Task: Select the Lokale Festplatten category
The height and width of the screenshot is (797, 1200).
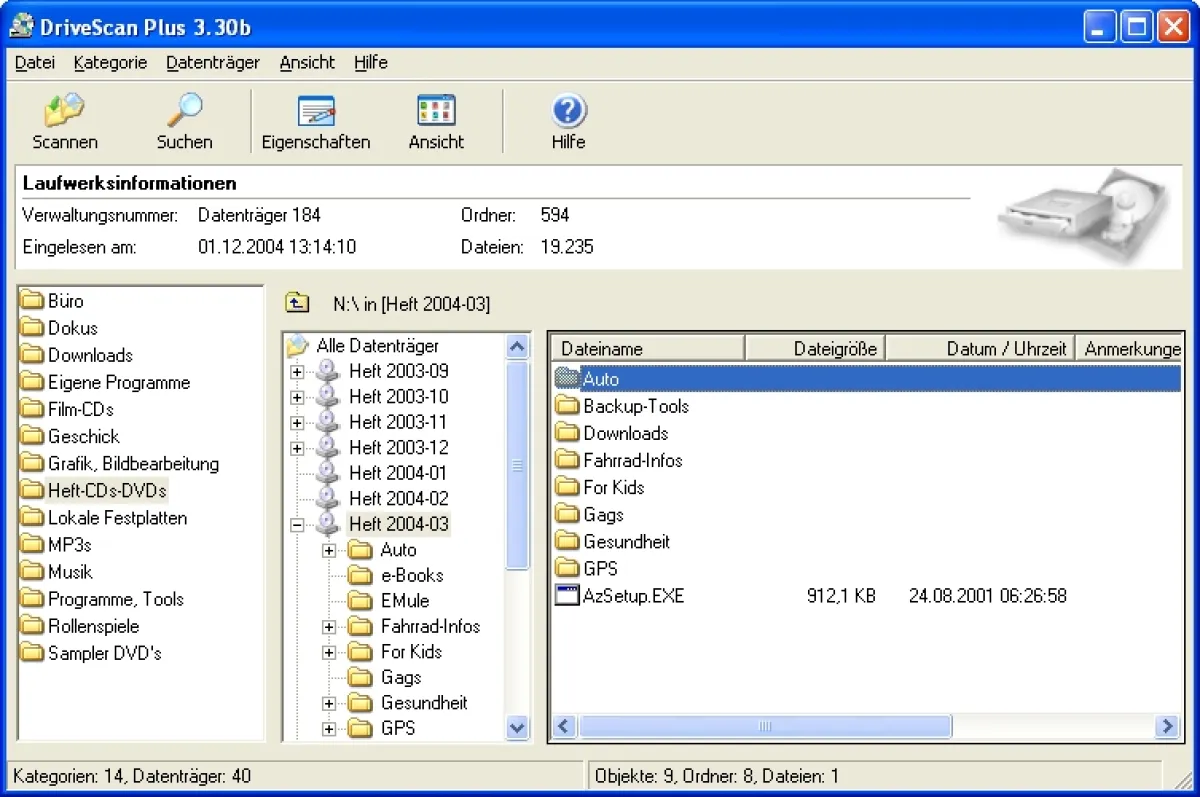Action: click(x=117, y=518)
